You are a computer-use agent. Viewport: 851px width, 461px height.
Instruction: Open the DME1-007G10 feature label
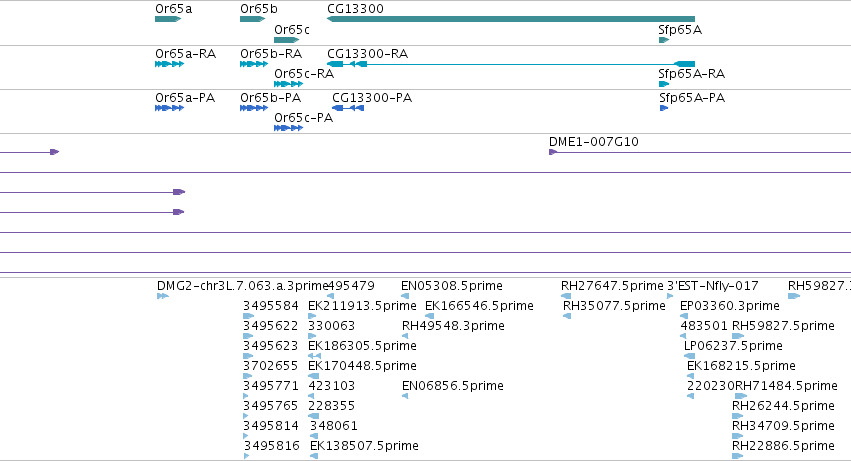(594, 142)
